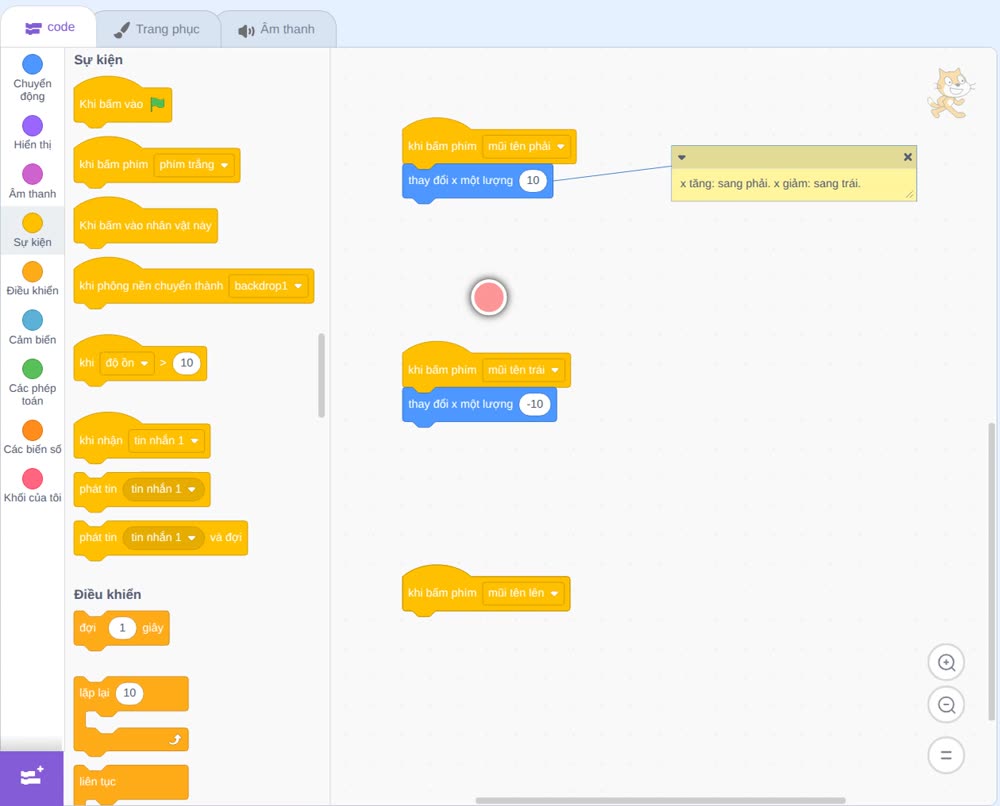Open tin nhắn 1 dropdown in phát tin và đợi block

click(163, 538)
